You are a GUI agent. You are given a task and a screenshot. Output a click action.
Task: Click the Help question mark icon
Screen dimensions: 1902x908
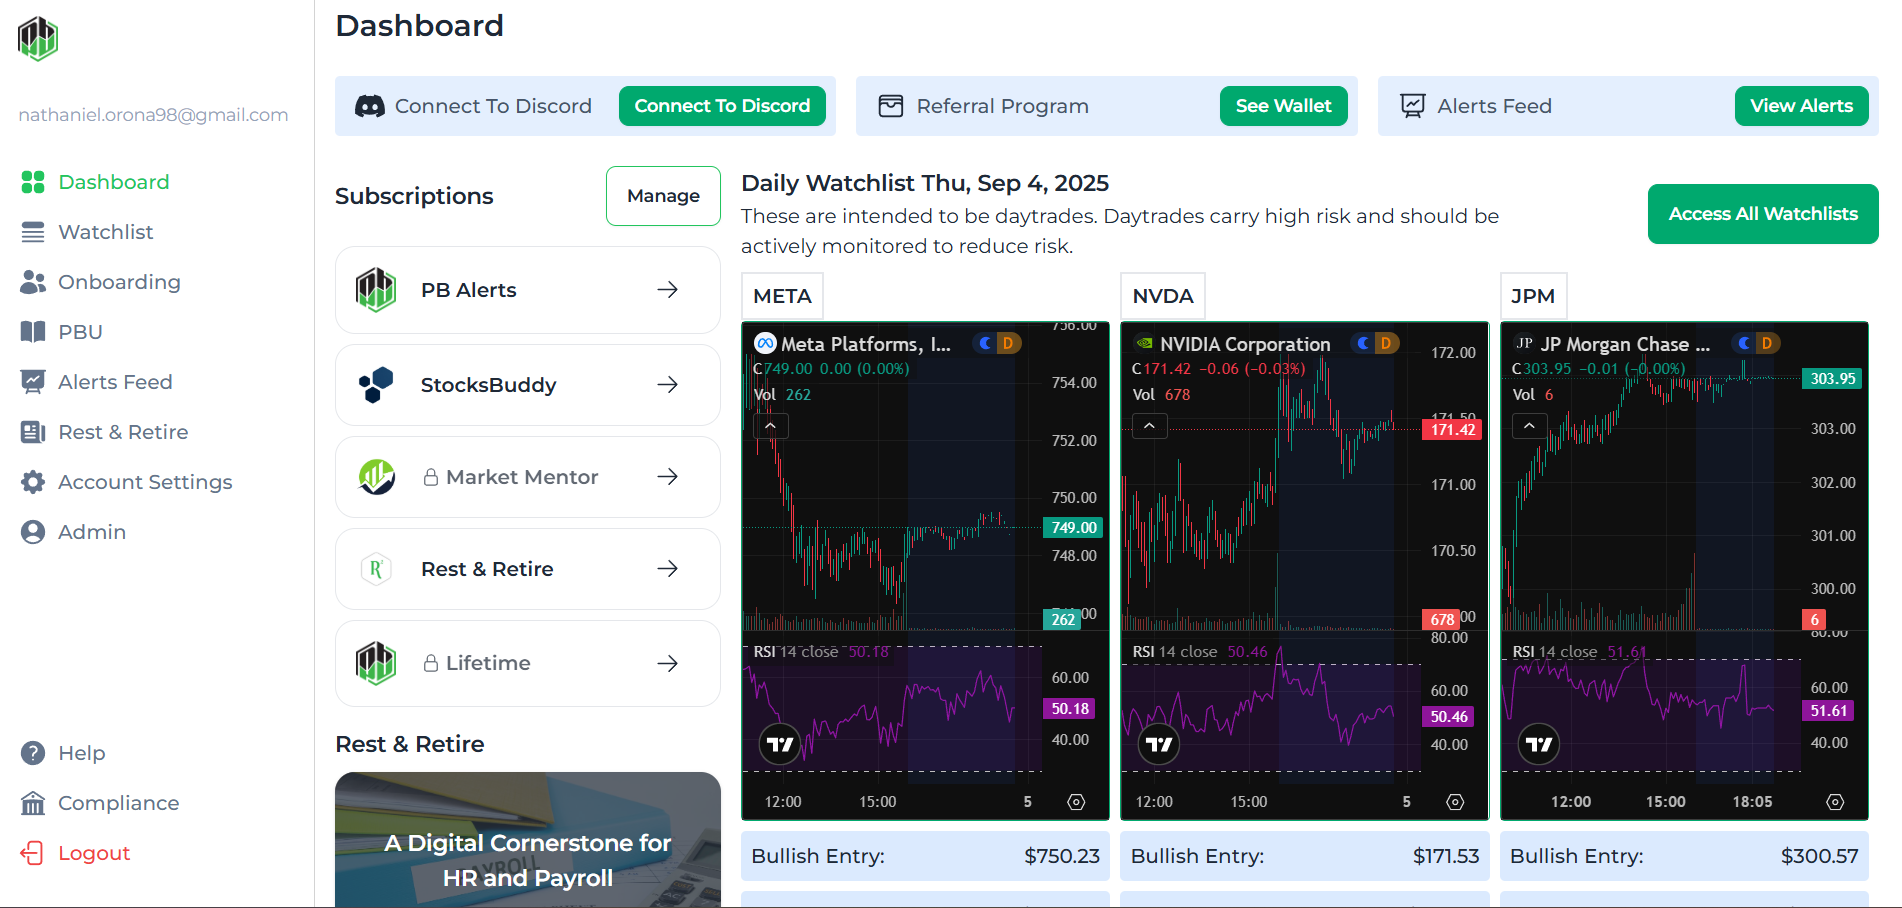tap(33, 753)
